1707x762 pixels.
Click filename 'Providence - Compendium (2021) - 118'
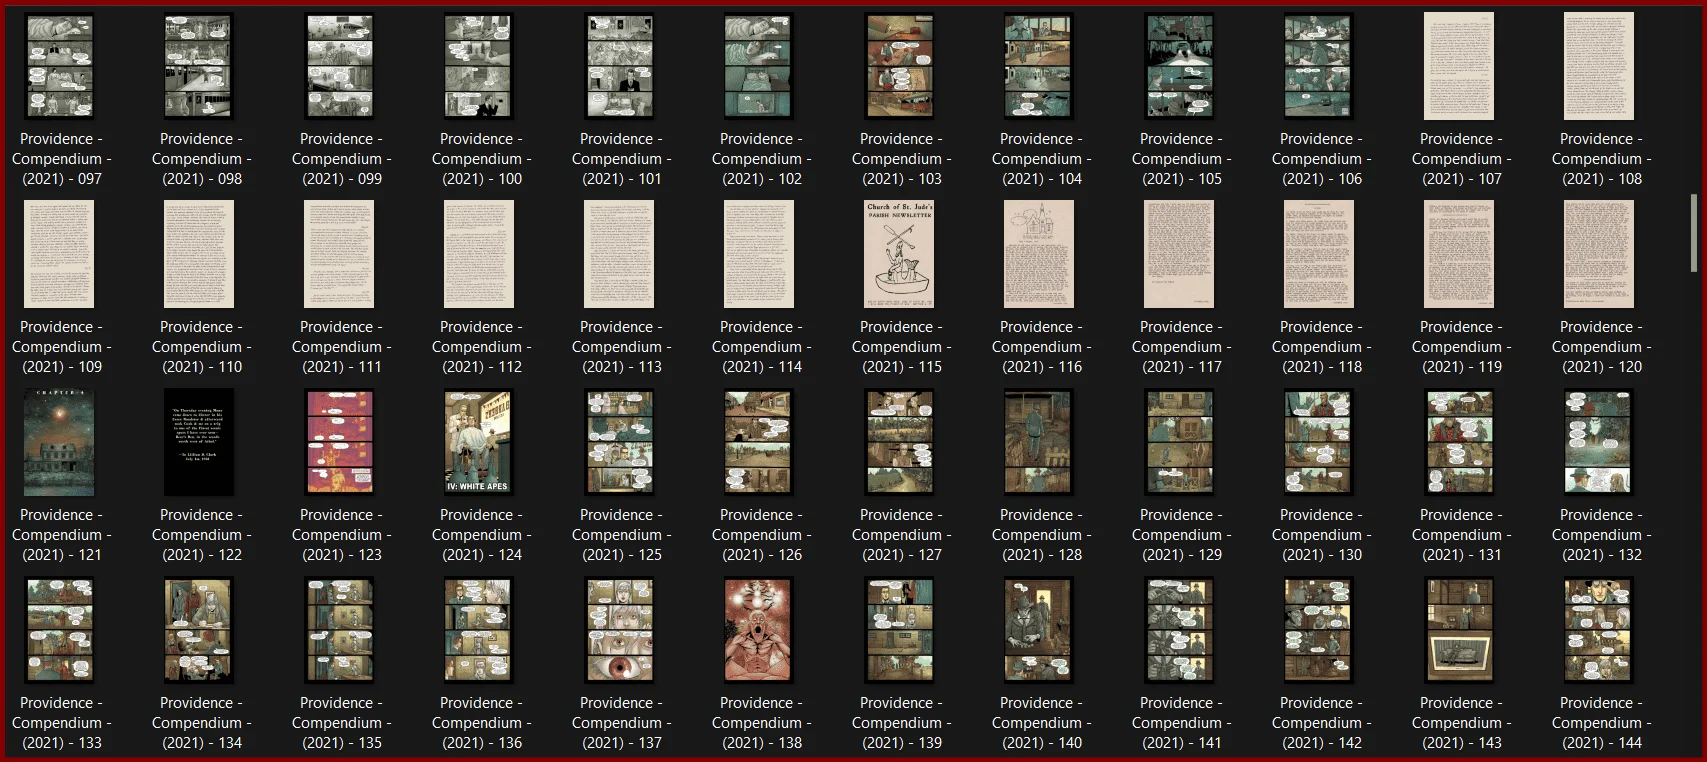pos(1321,347)
